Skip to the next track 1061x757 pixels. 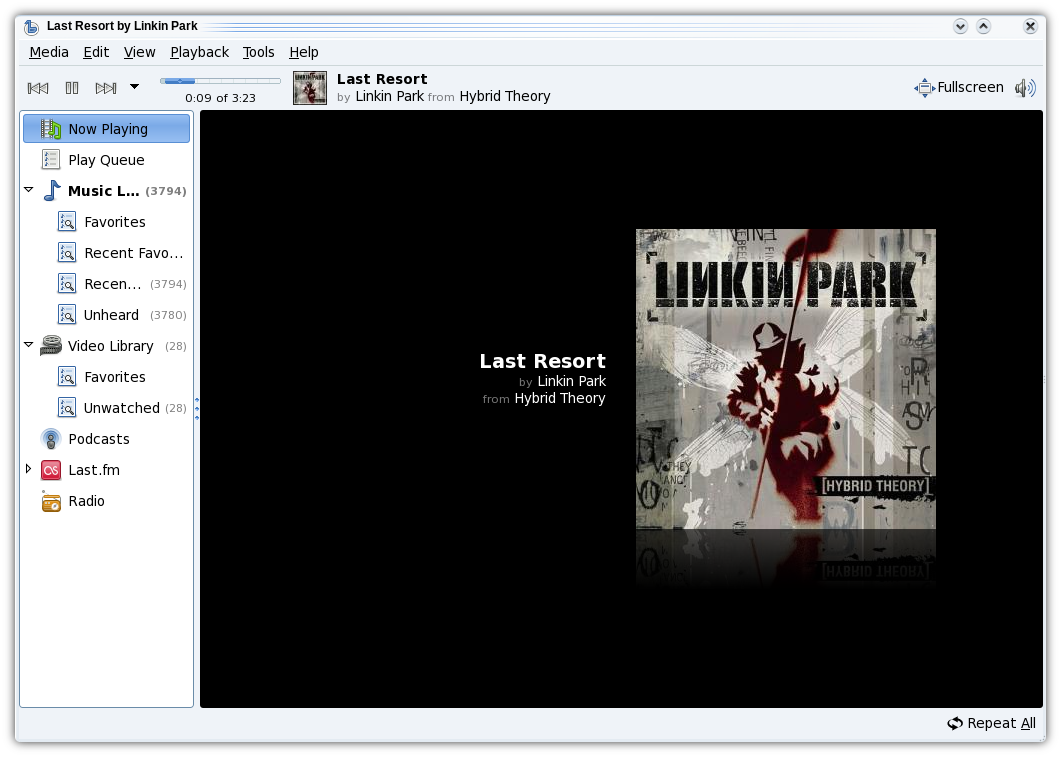point(106,88)
